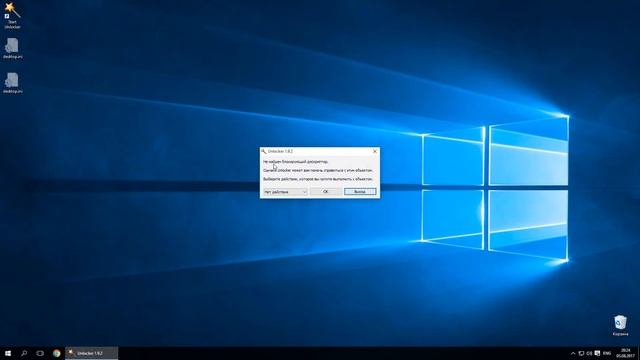Open the taskbar clock and calendar

point(625,353)
